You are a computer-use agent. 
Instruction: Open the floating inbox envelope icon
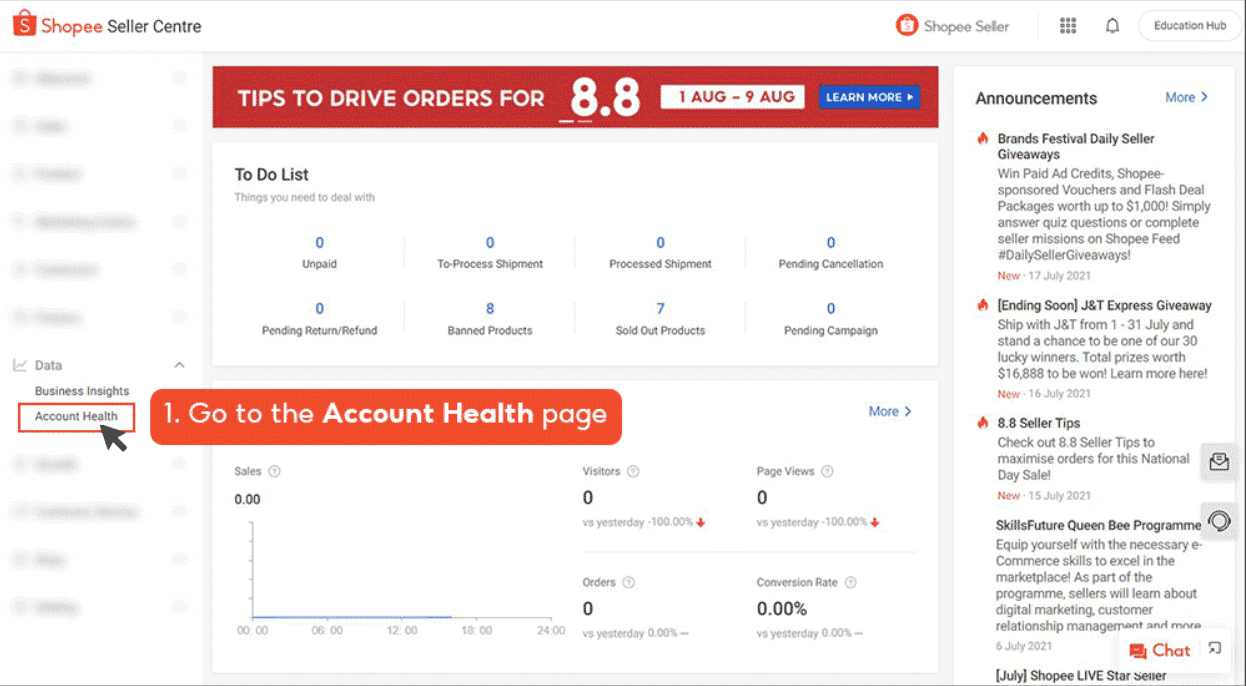tap(1219, 461)
